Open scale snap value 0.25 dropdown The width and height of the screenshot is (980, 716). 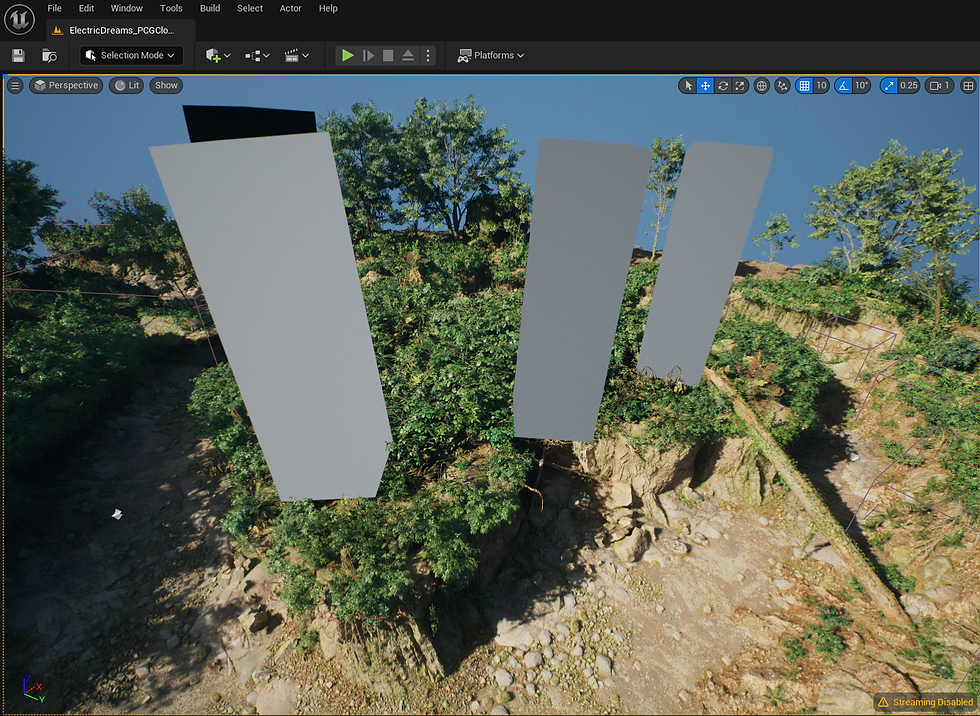click(x=909, y=86)
